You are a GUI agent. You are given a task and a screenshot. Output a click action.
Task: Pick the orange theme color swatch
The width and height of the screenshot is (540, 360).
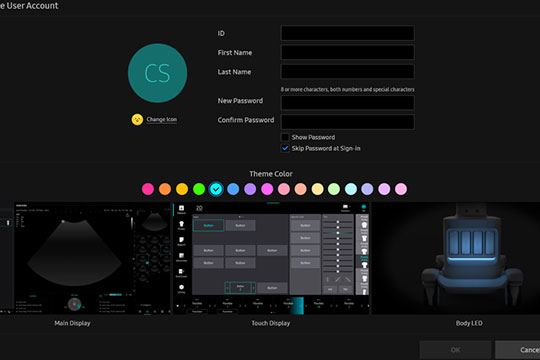point(165,189)
